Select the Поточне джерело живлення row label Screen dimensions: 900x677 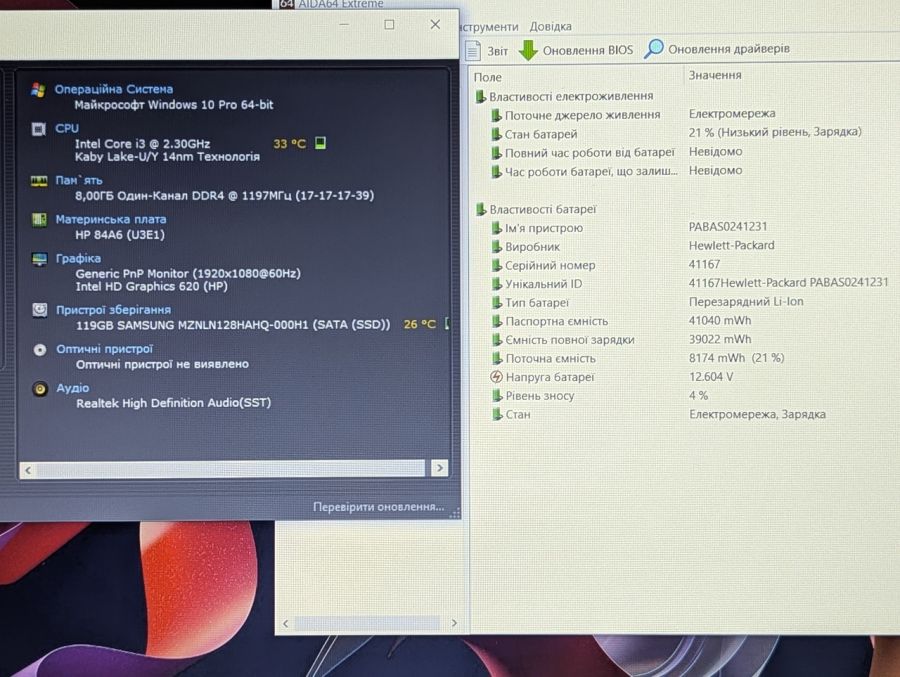pos(582,115)
